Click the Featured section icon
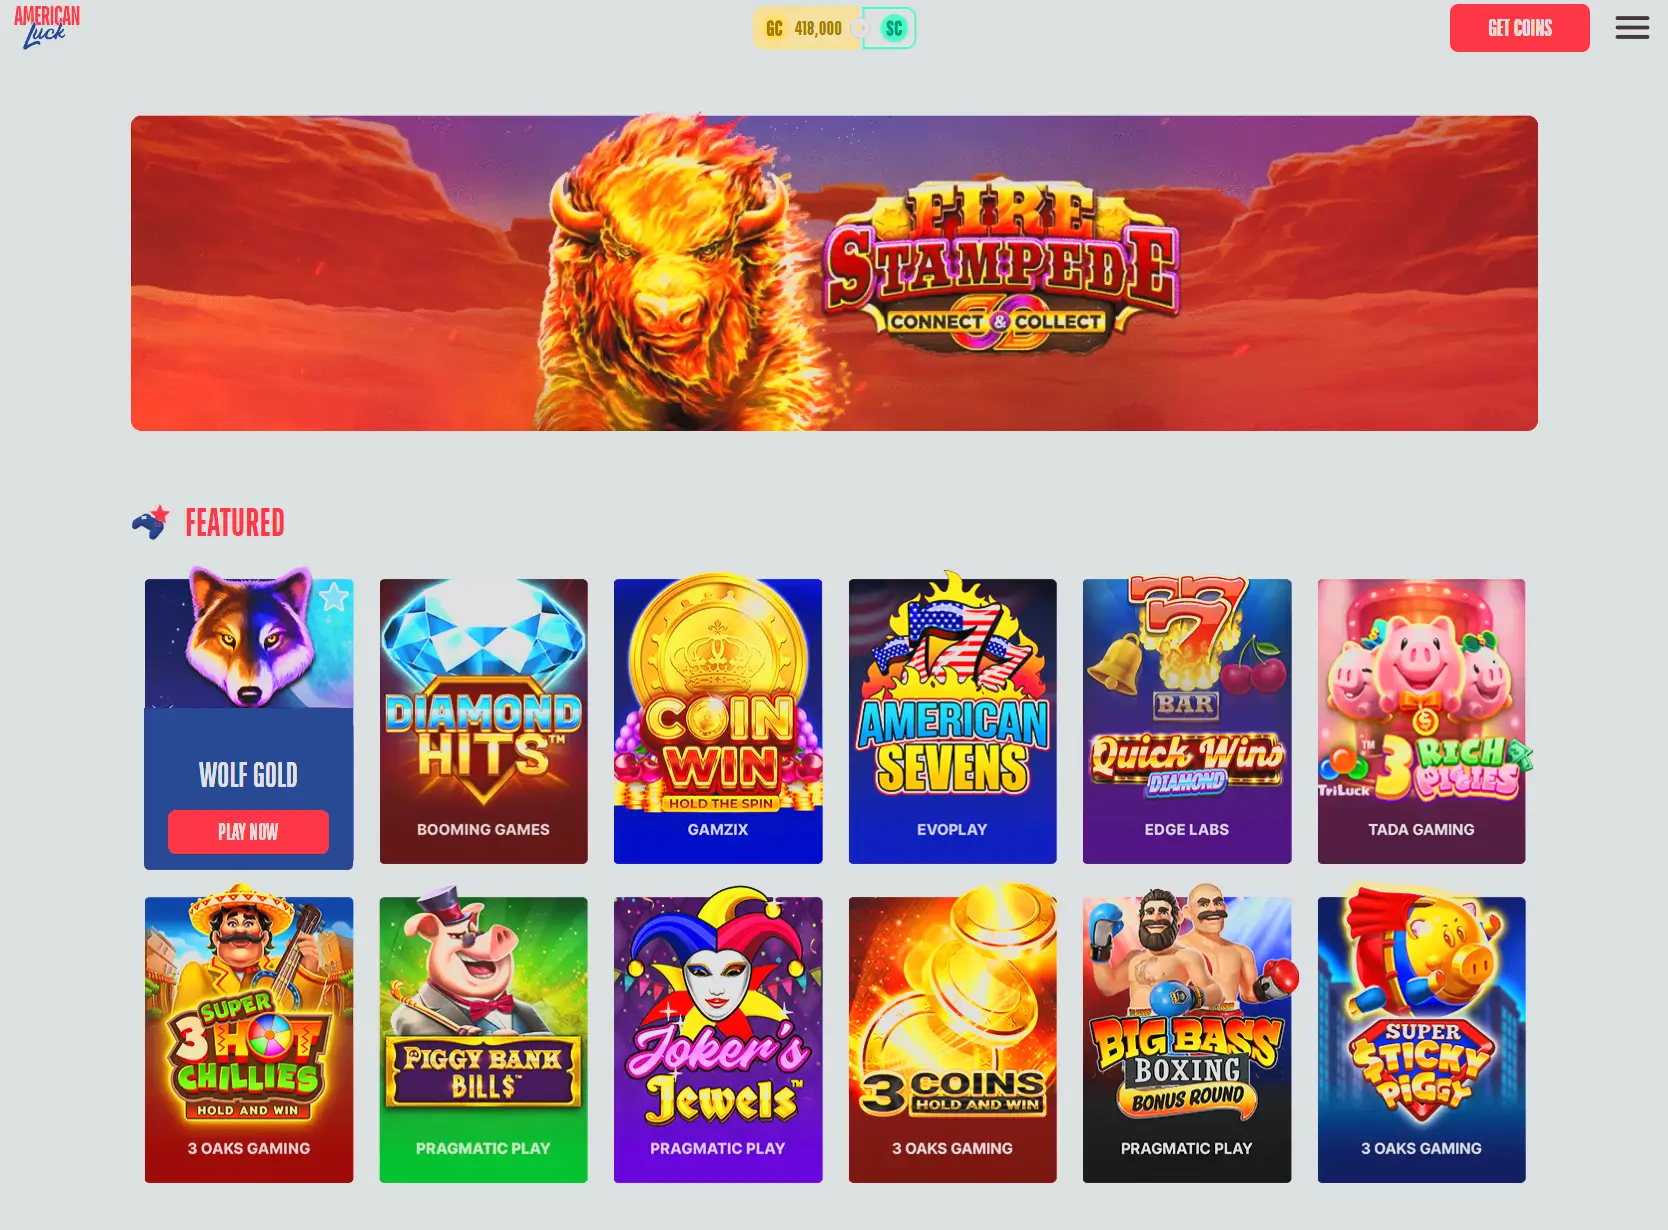 [150, 522]
